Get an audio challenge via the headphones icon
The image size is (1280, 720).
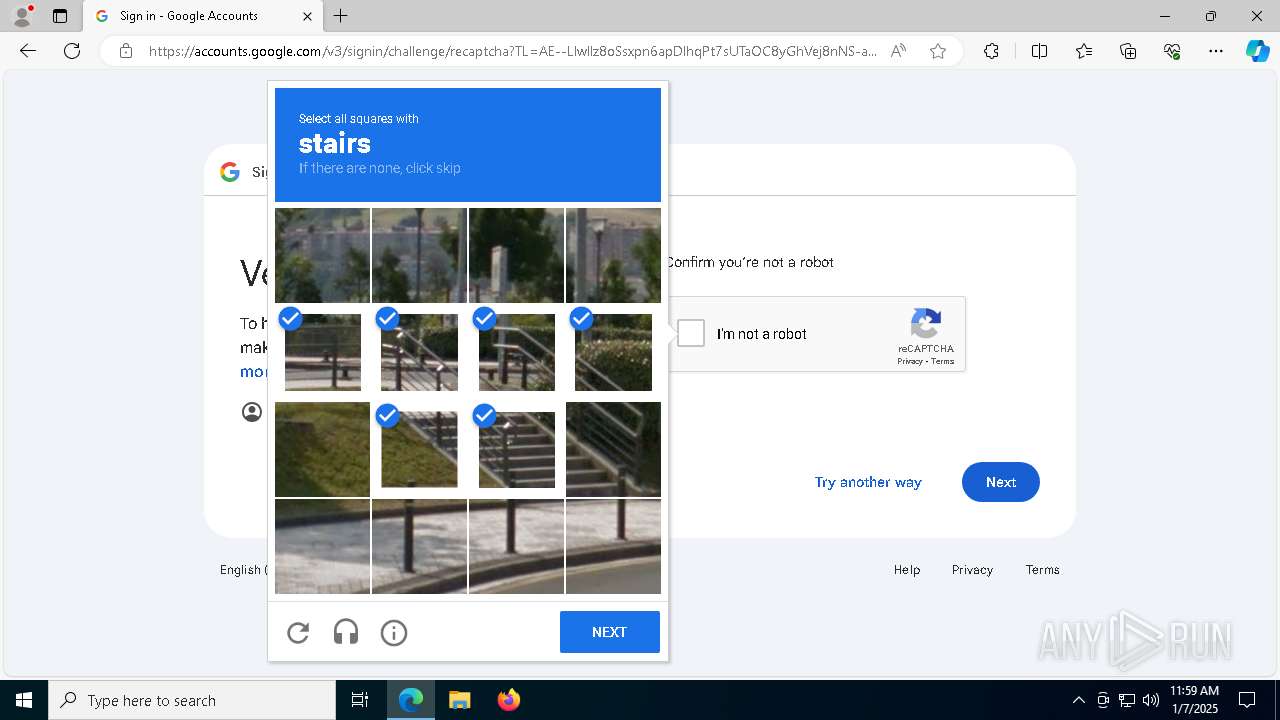[x=346, y=632]
